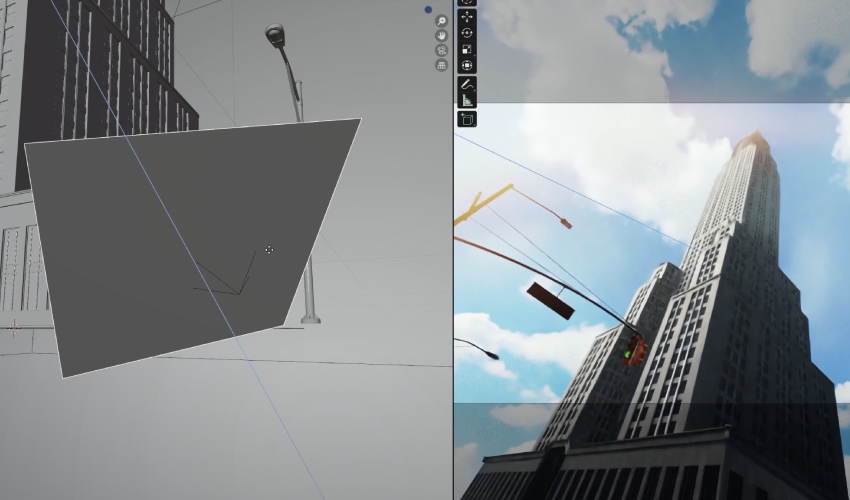Image resolution: width=850 pixels, height=500 pixels.
Task: Click the red traffic light in the camera view
Action: (634, 350)
